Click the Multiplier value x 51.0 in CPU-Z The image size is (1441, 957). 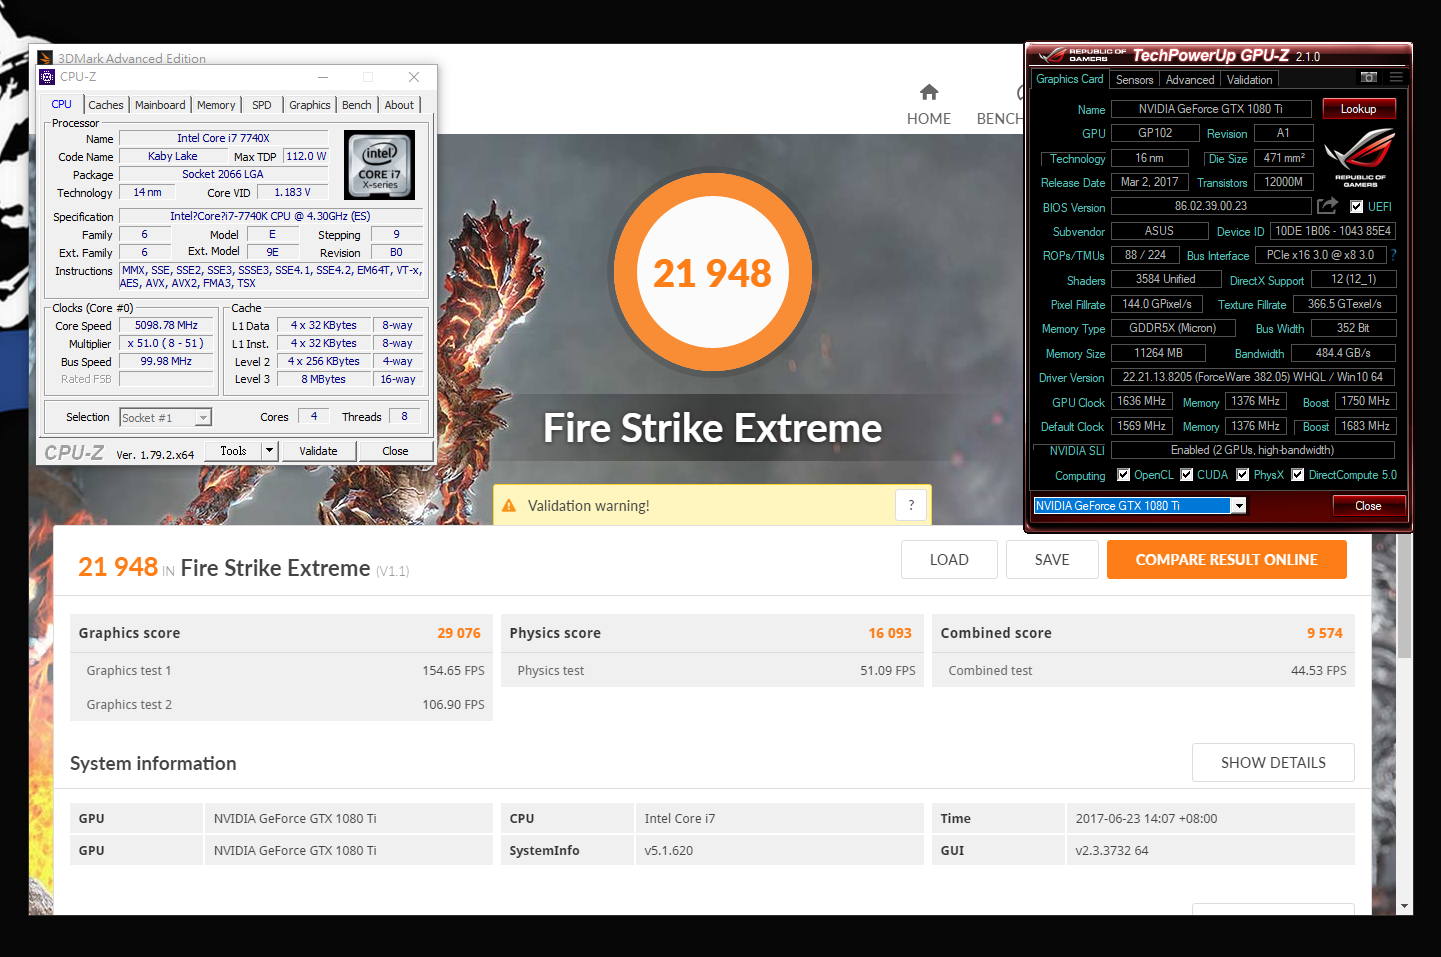pyautogui.click(x=166, y=344)
